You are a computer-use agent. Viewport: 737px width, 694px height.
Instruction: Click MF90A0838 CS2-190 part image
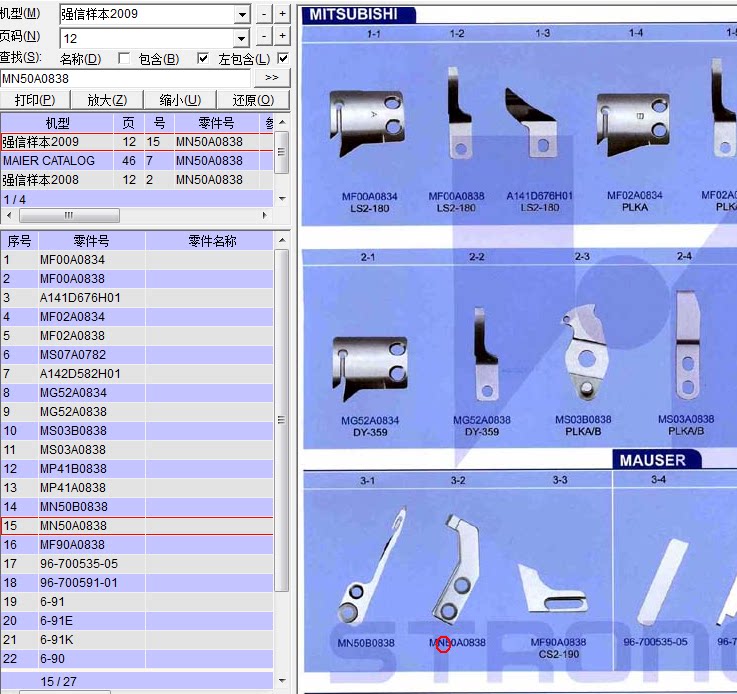(x=552, y=589)
